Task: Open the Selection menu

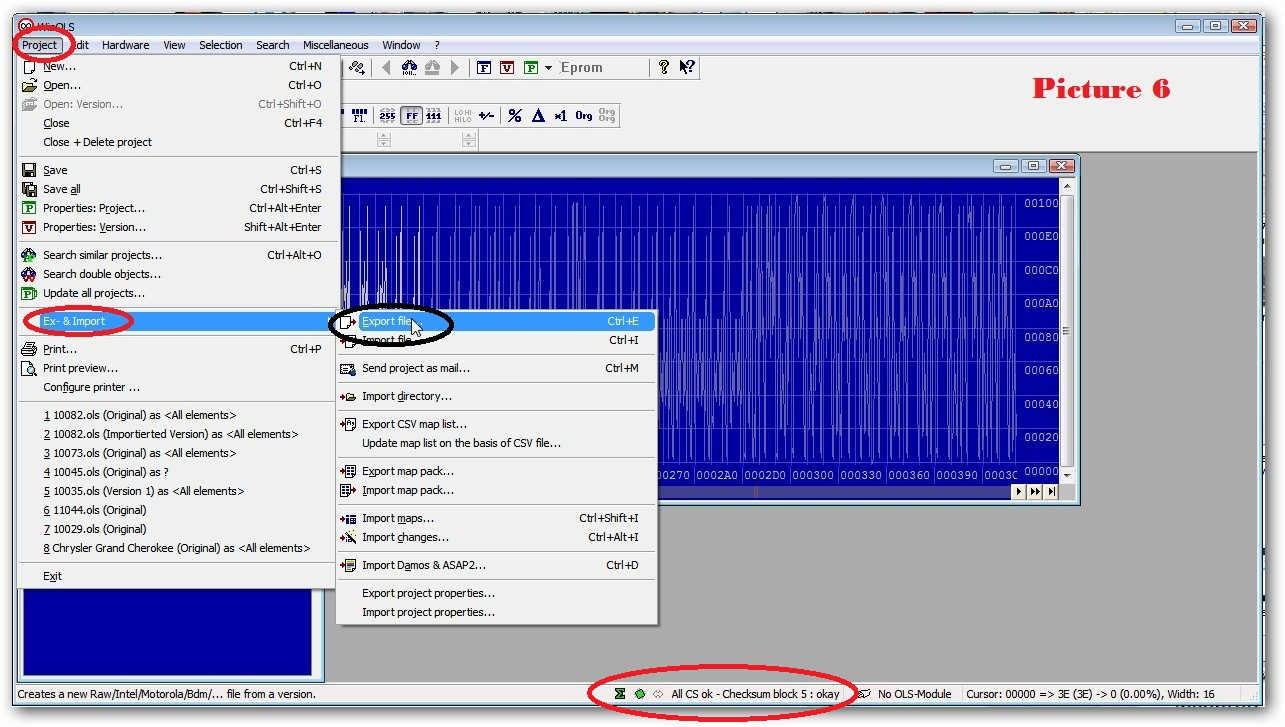Action: coord(221,45)
